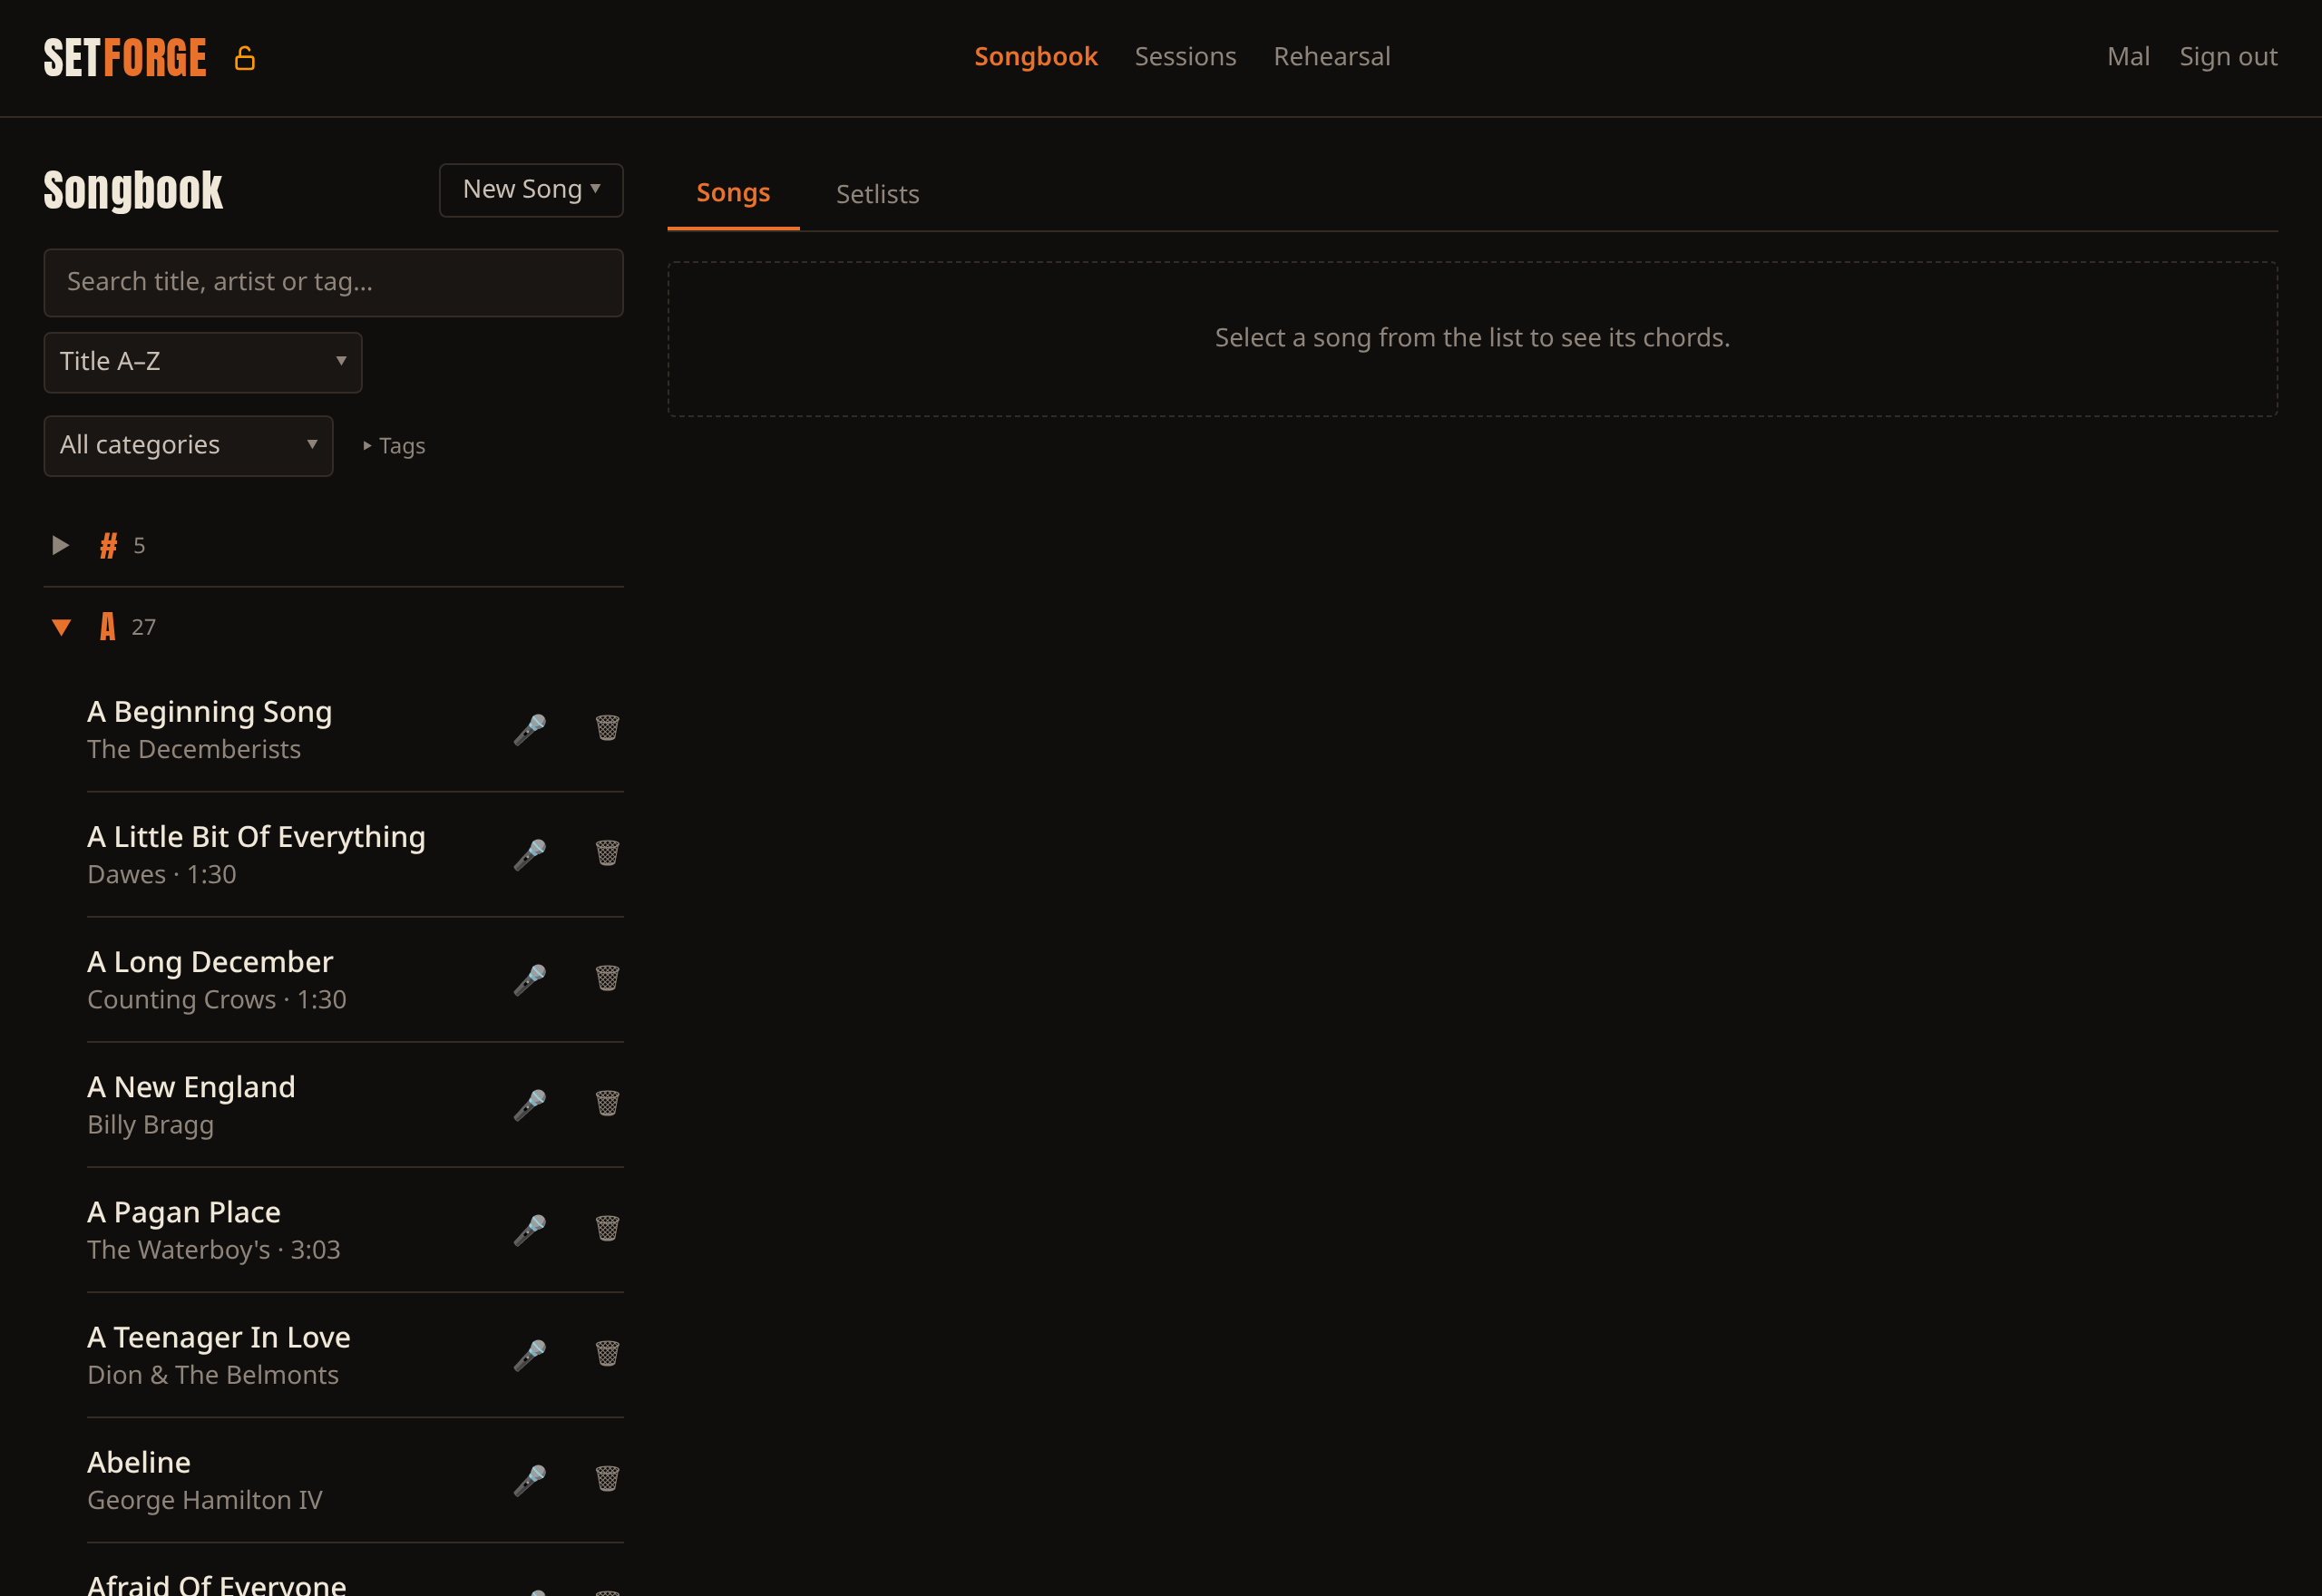The image size is (2322, 1596).
Task: Click the SETFORGE logo
Action: [x=125, y=58]
